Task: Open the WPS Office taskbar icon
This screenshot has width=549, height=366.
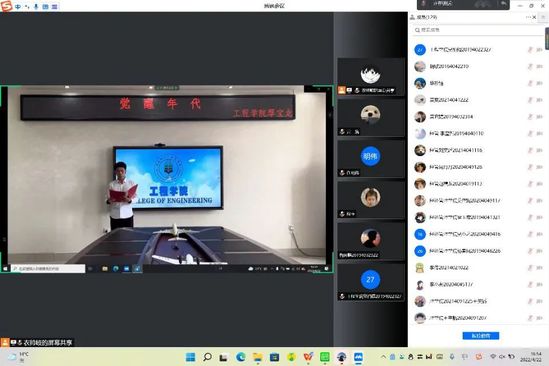Action: click(308, 357)
